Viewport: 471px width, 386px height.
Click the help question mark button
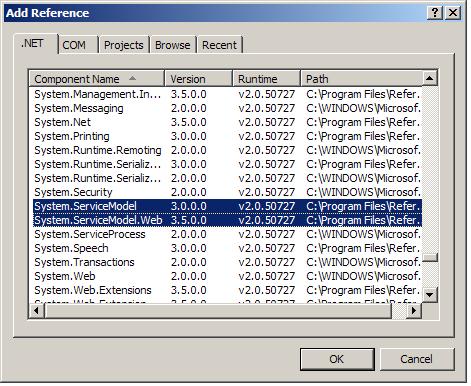[435, 13]
